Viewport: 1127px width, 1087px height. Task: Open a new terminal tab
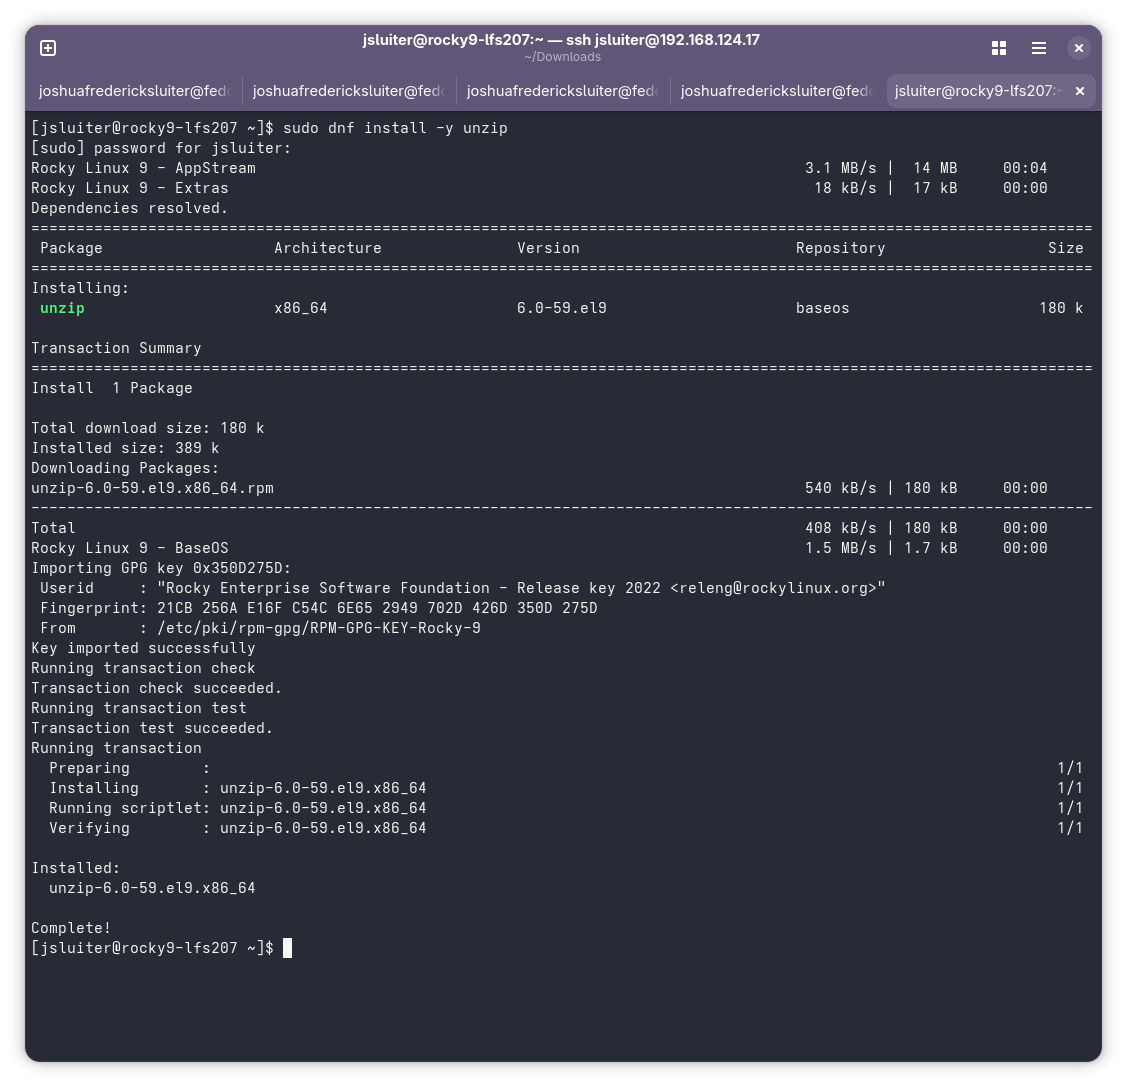47,47
